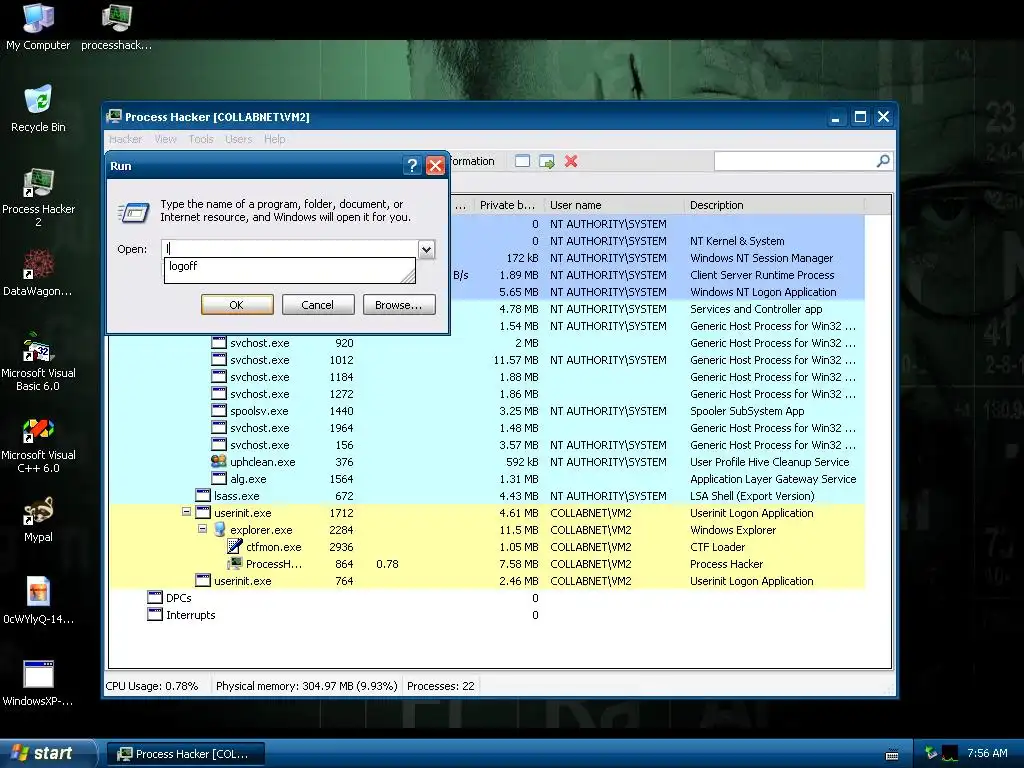Screen dimensions: 1024x768
Task: Select lsass.exe process row
Action: click(486, 496)
